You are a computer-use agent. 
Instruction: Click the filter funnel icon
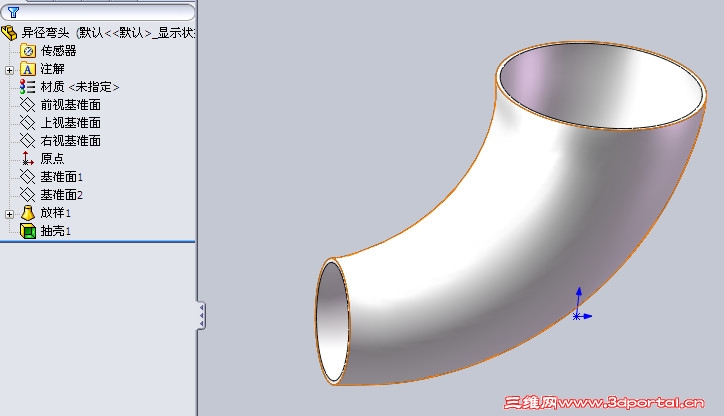tap(13, 12)
